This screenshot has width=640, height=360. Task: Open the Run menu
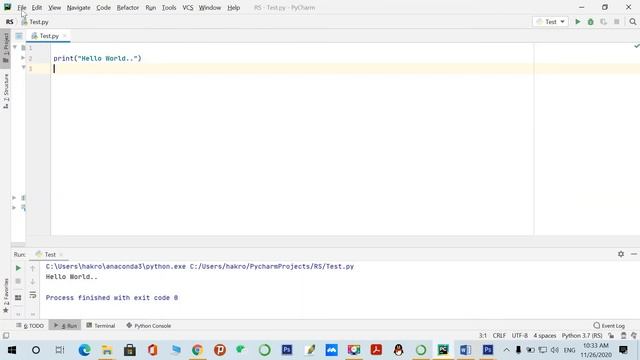[x=150, y=8]
